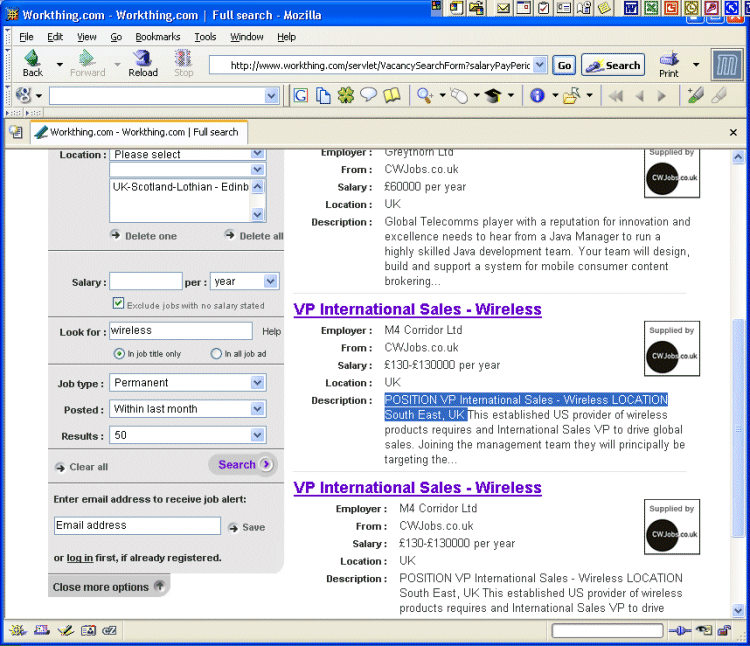The height and width of the screenshot is (646, 750).
Task: Open the Go menu
Action: click(x=116, y=37)
